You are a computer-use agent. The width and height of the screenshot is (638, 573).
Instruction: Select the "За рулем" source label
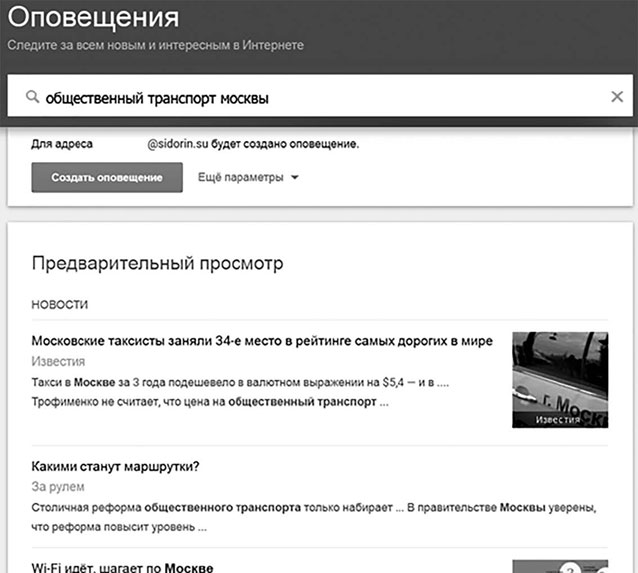pyautogui.click(x=58, y=487)
